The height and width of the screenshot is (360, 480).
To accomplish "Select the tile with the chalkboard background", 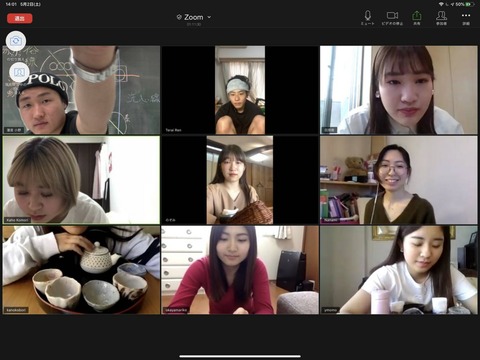I will tap(81, 90).
